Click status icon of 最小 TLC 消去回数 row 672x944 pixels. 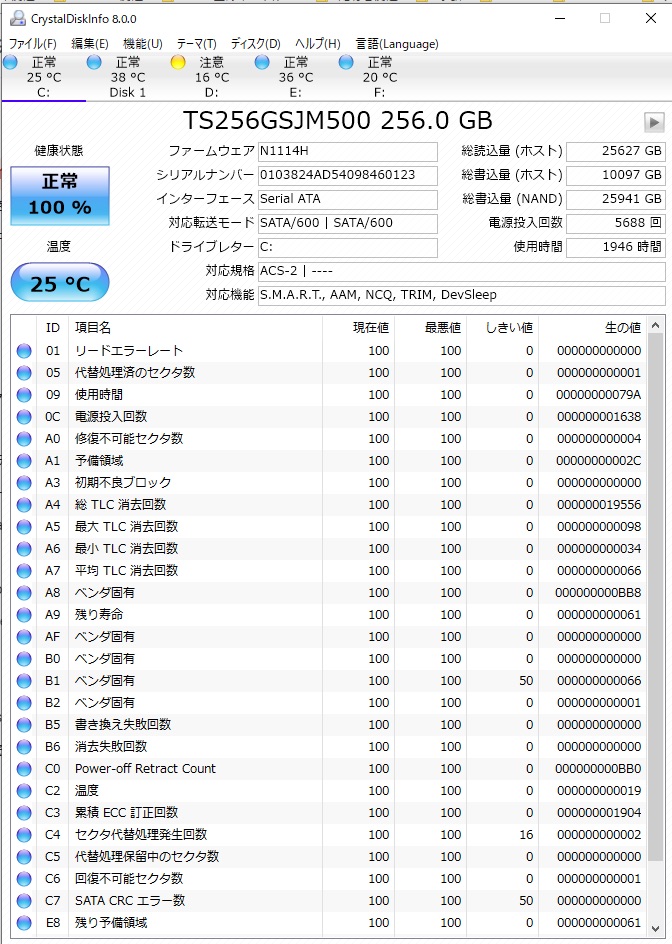point(24,549)
